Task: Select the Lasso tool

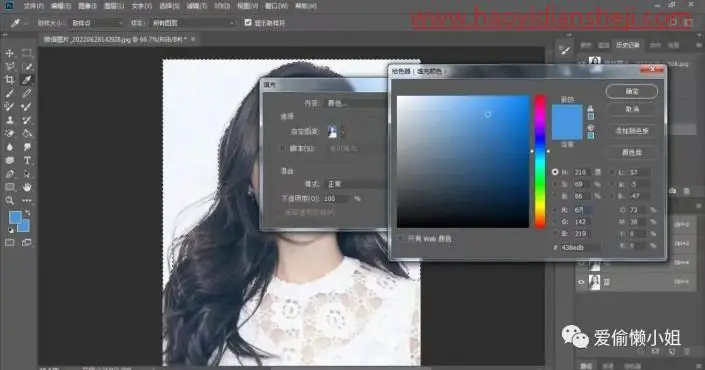Action: pos(9,67)
